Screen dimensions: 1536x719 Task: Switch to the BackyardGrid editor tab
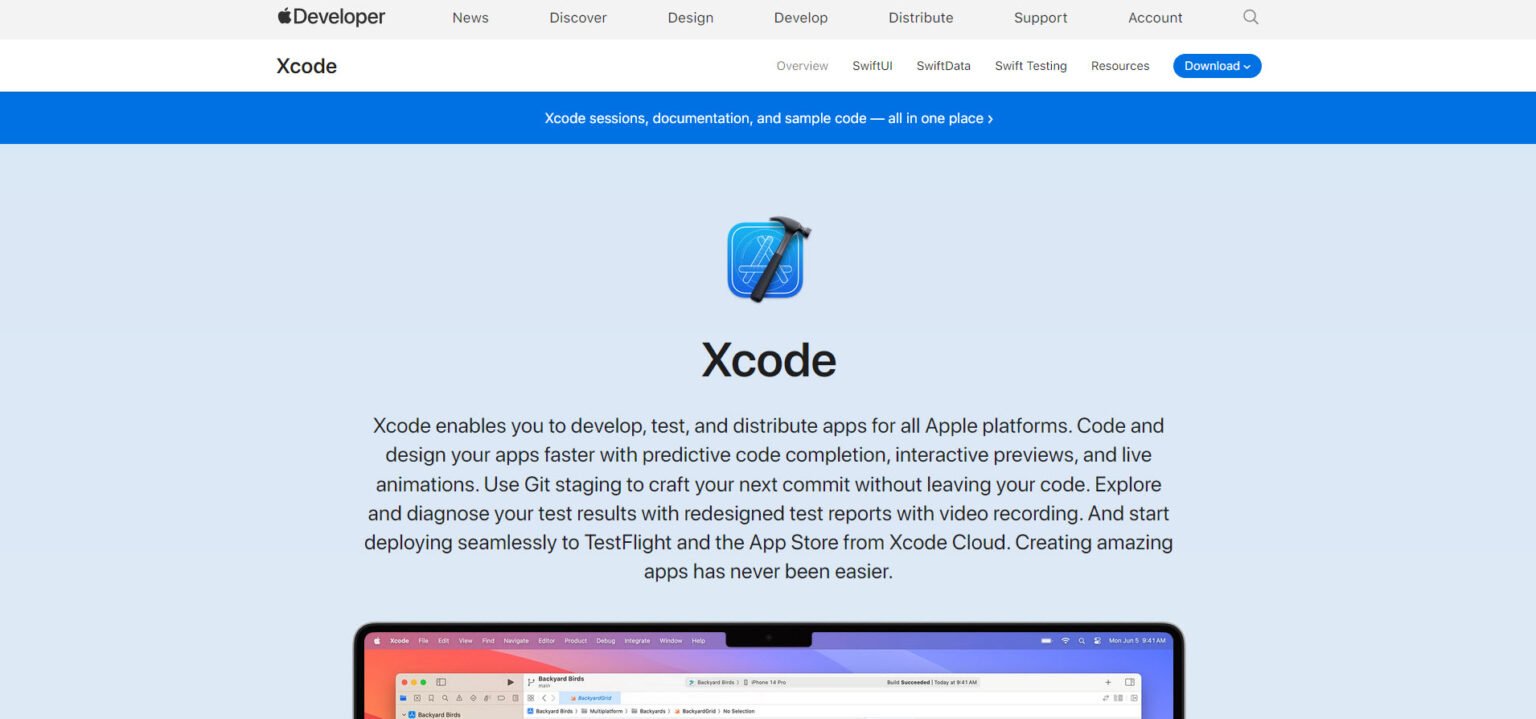pyautogui.click(x=595, y=697)
